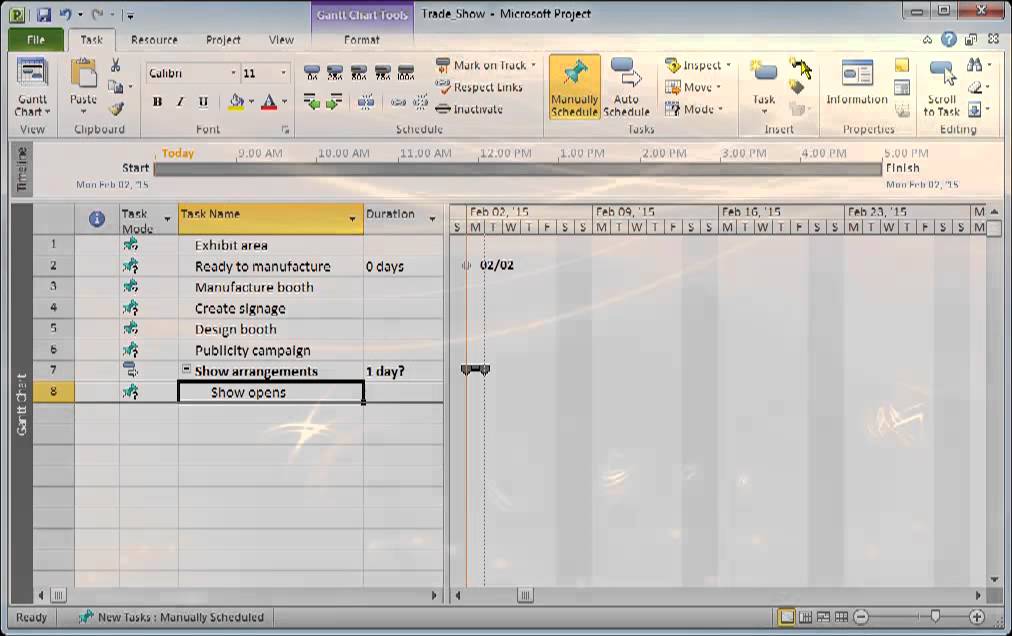Toggle Bold formatting

coord(157,102)
